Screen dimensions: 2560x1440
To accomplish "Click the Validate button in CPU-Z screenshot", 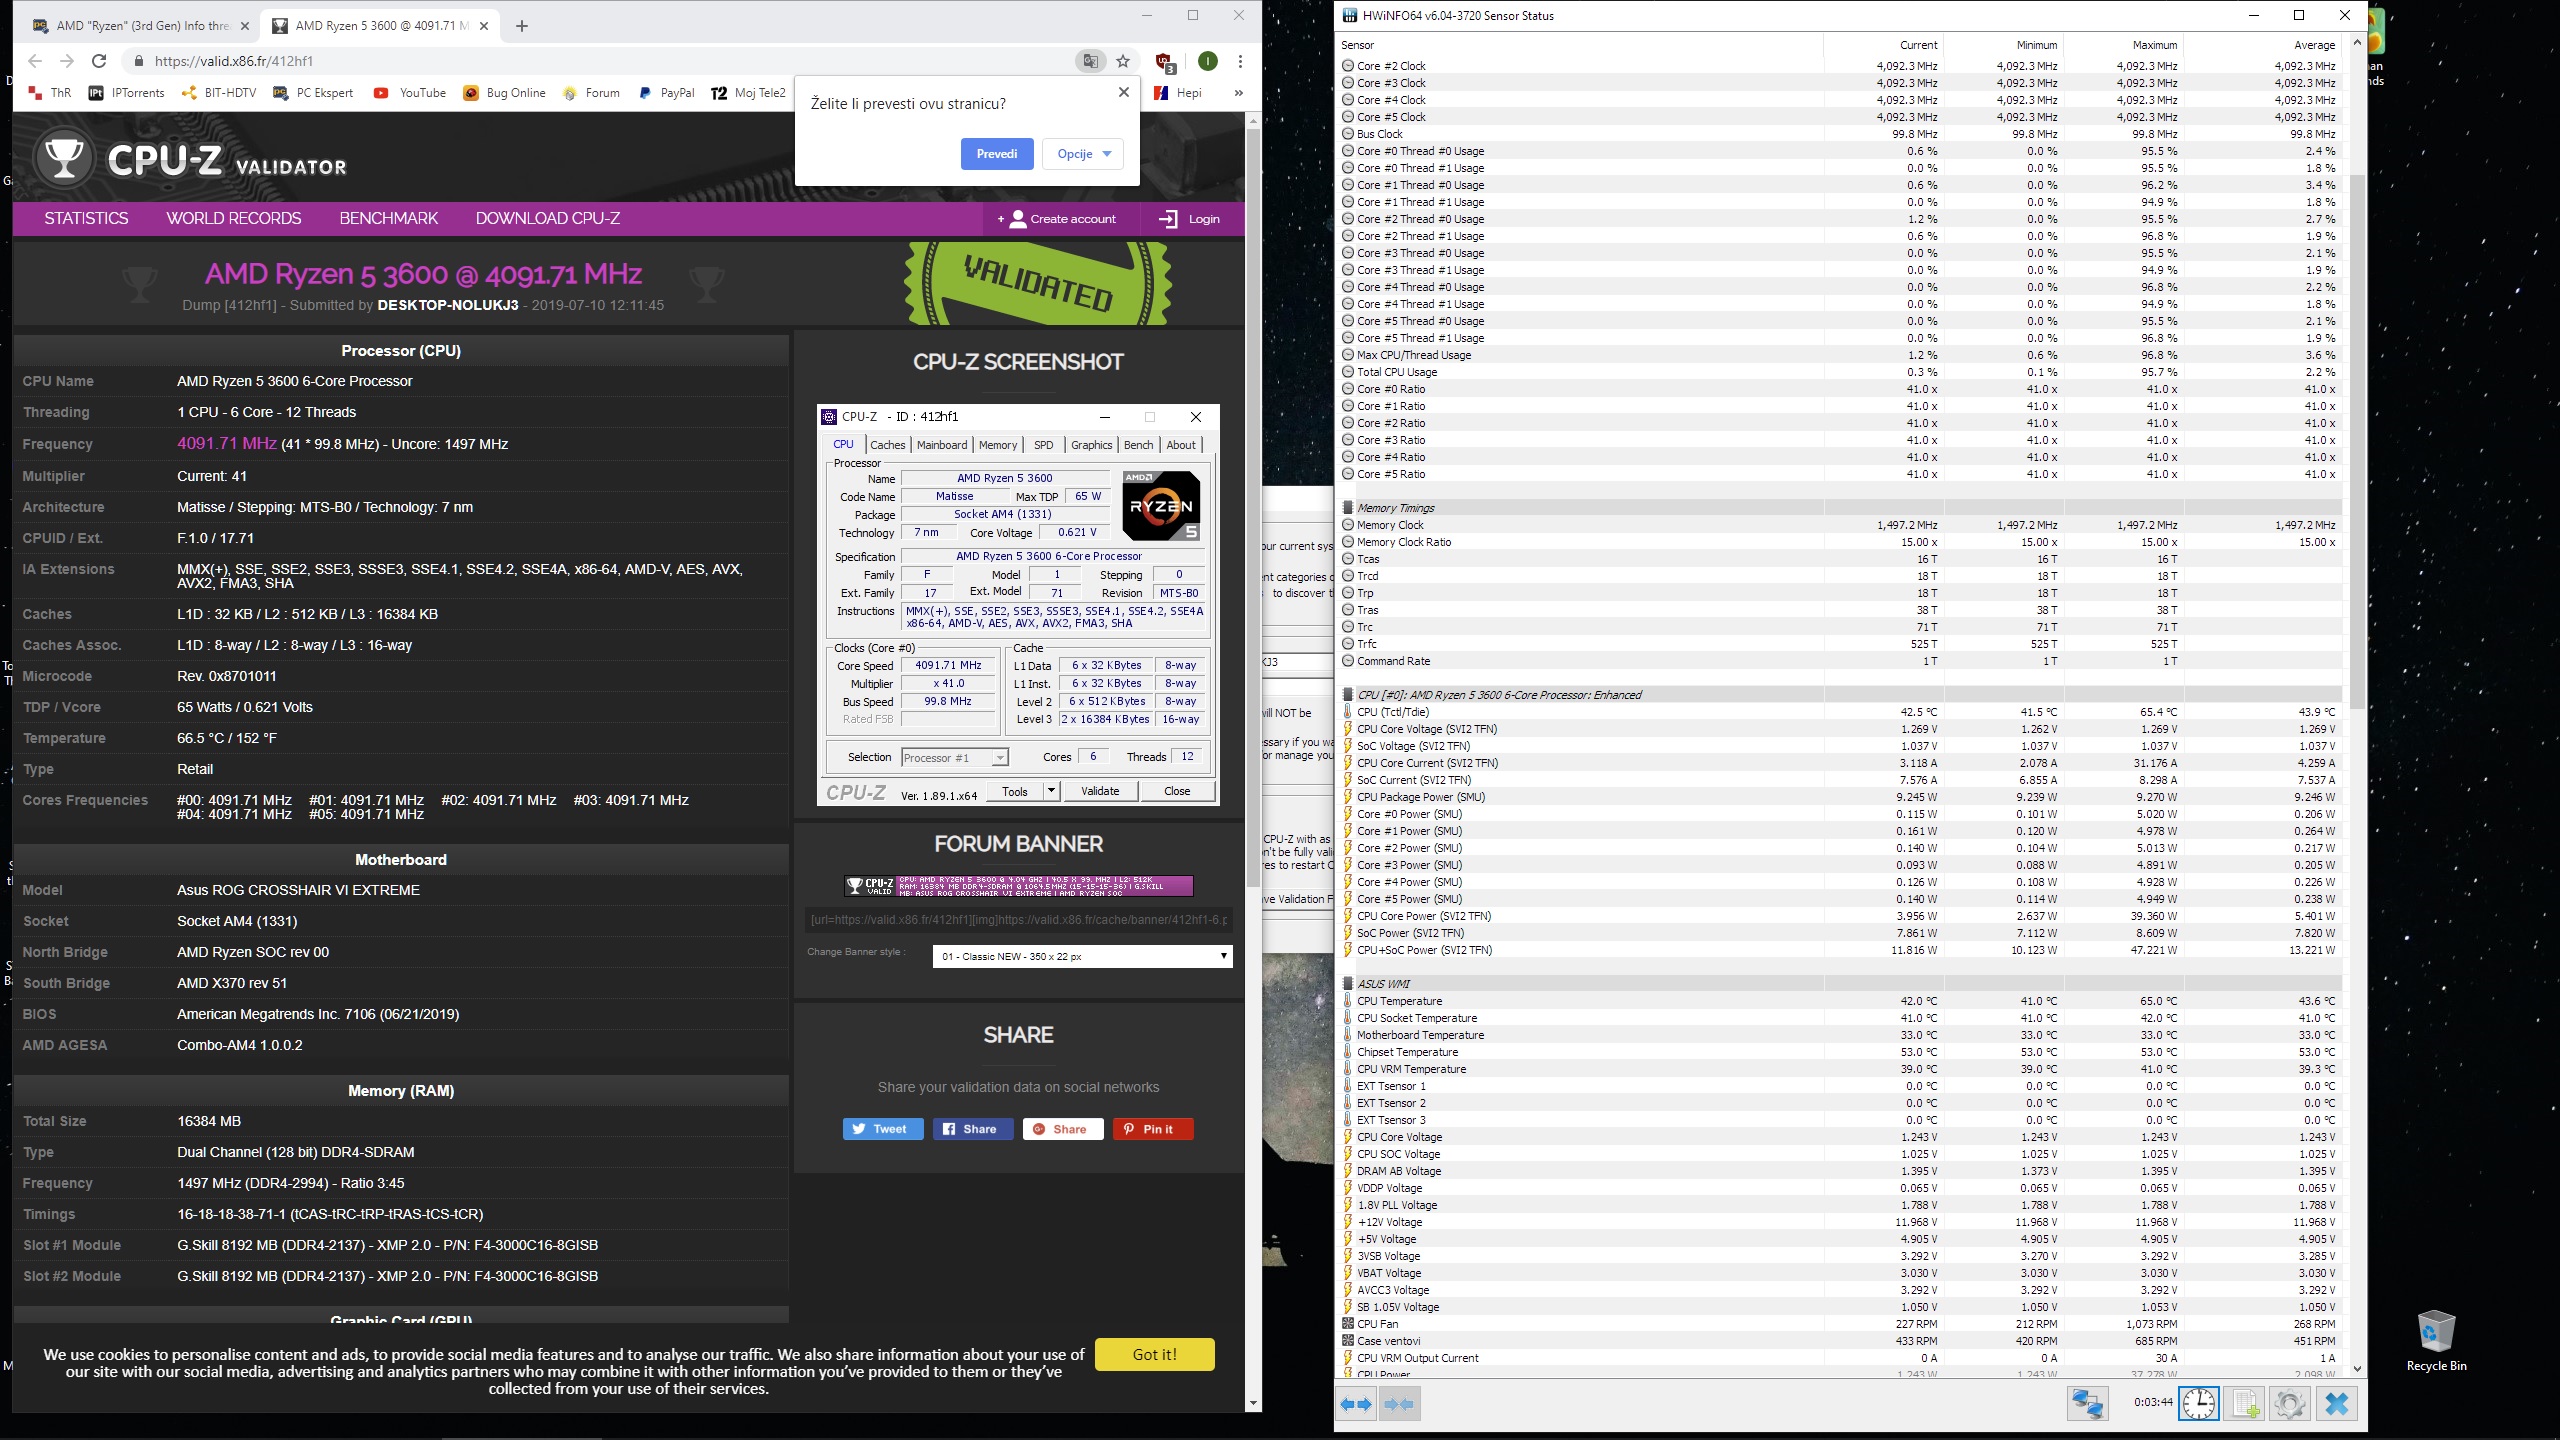I will (1100, 791).
